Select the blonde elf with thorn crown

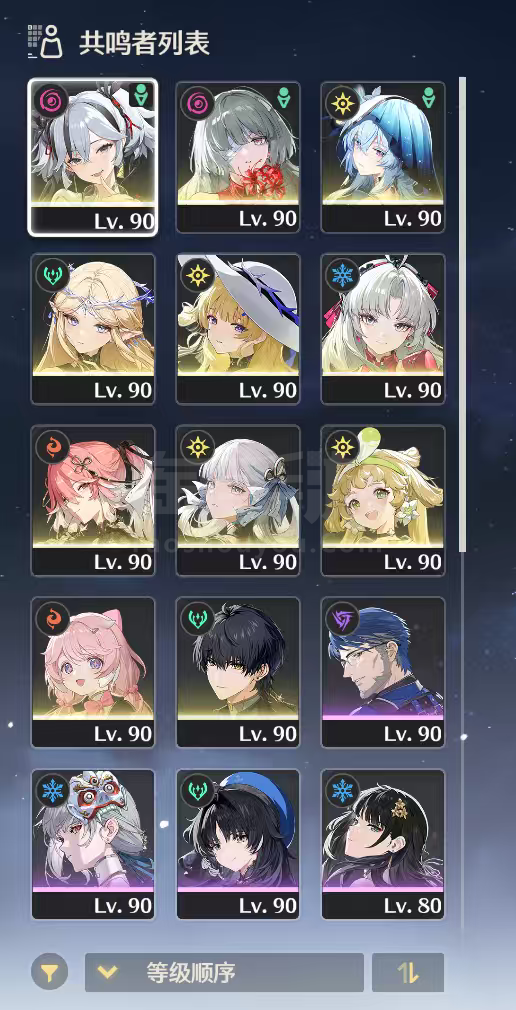click(93, 329)
